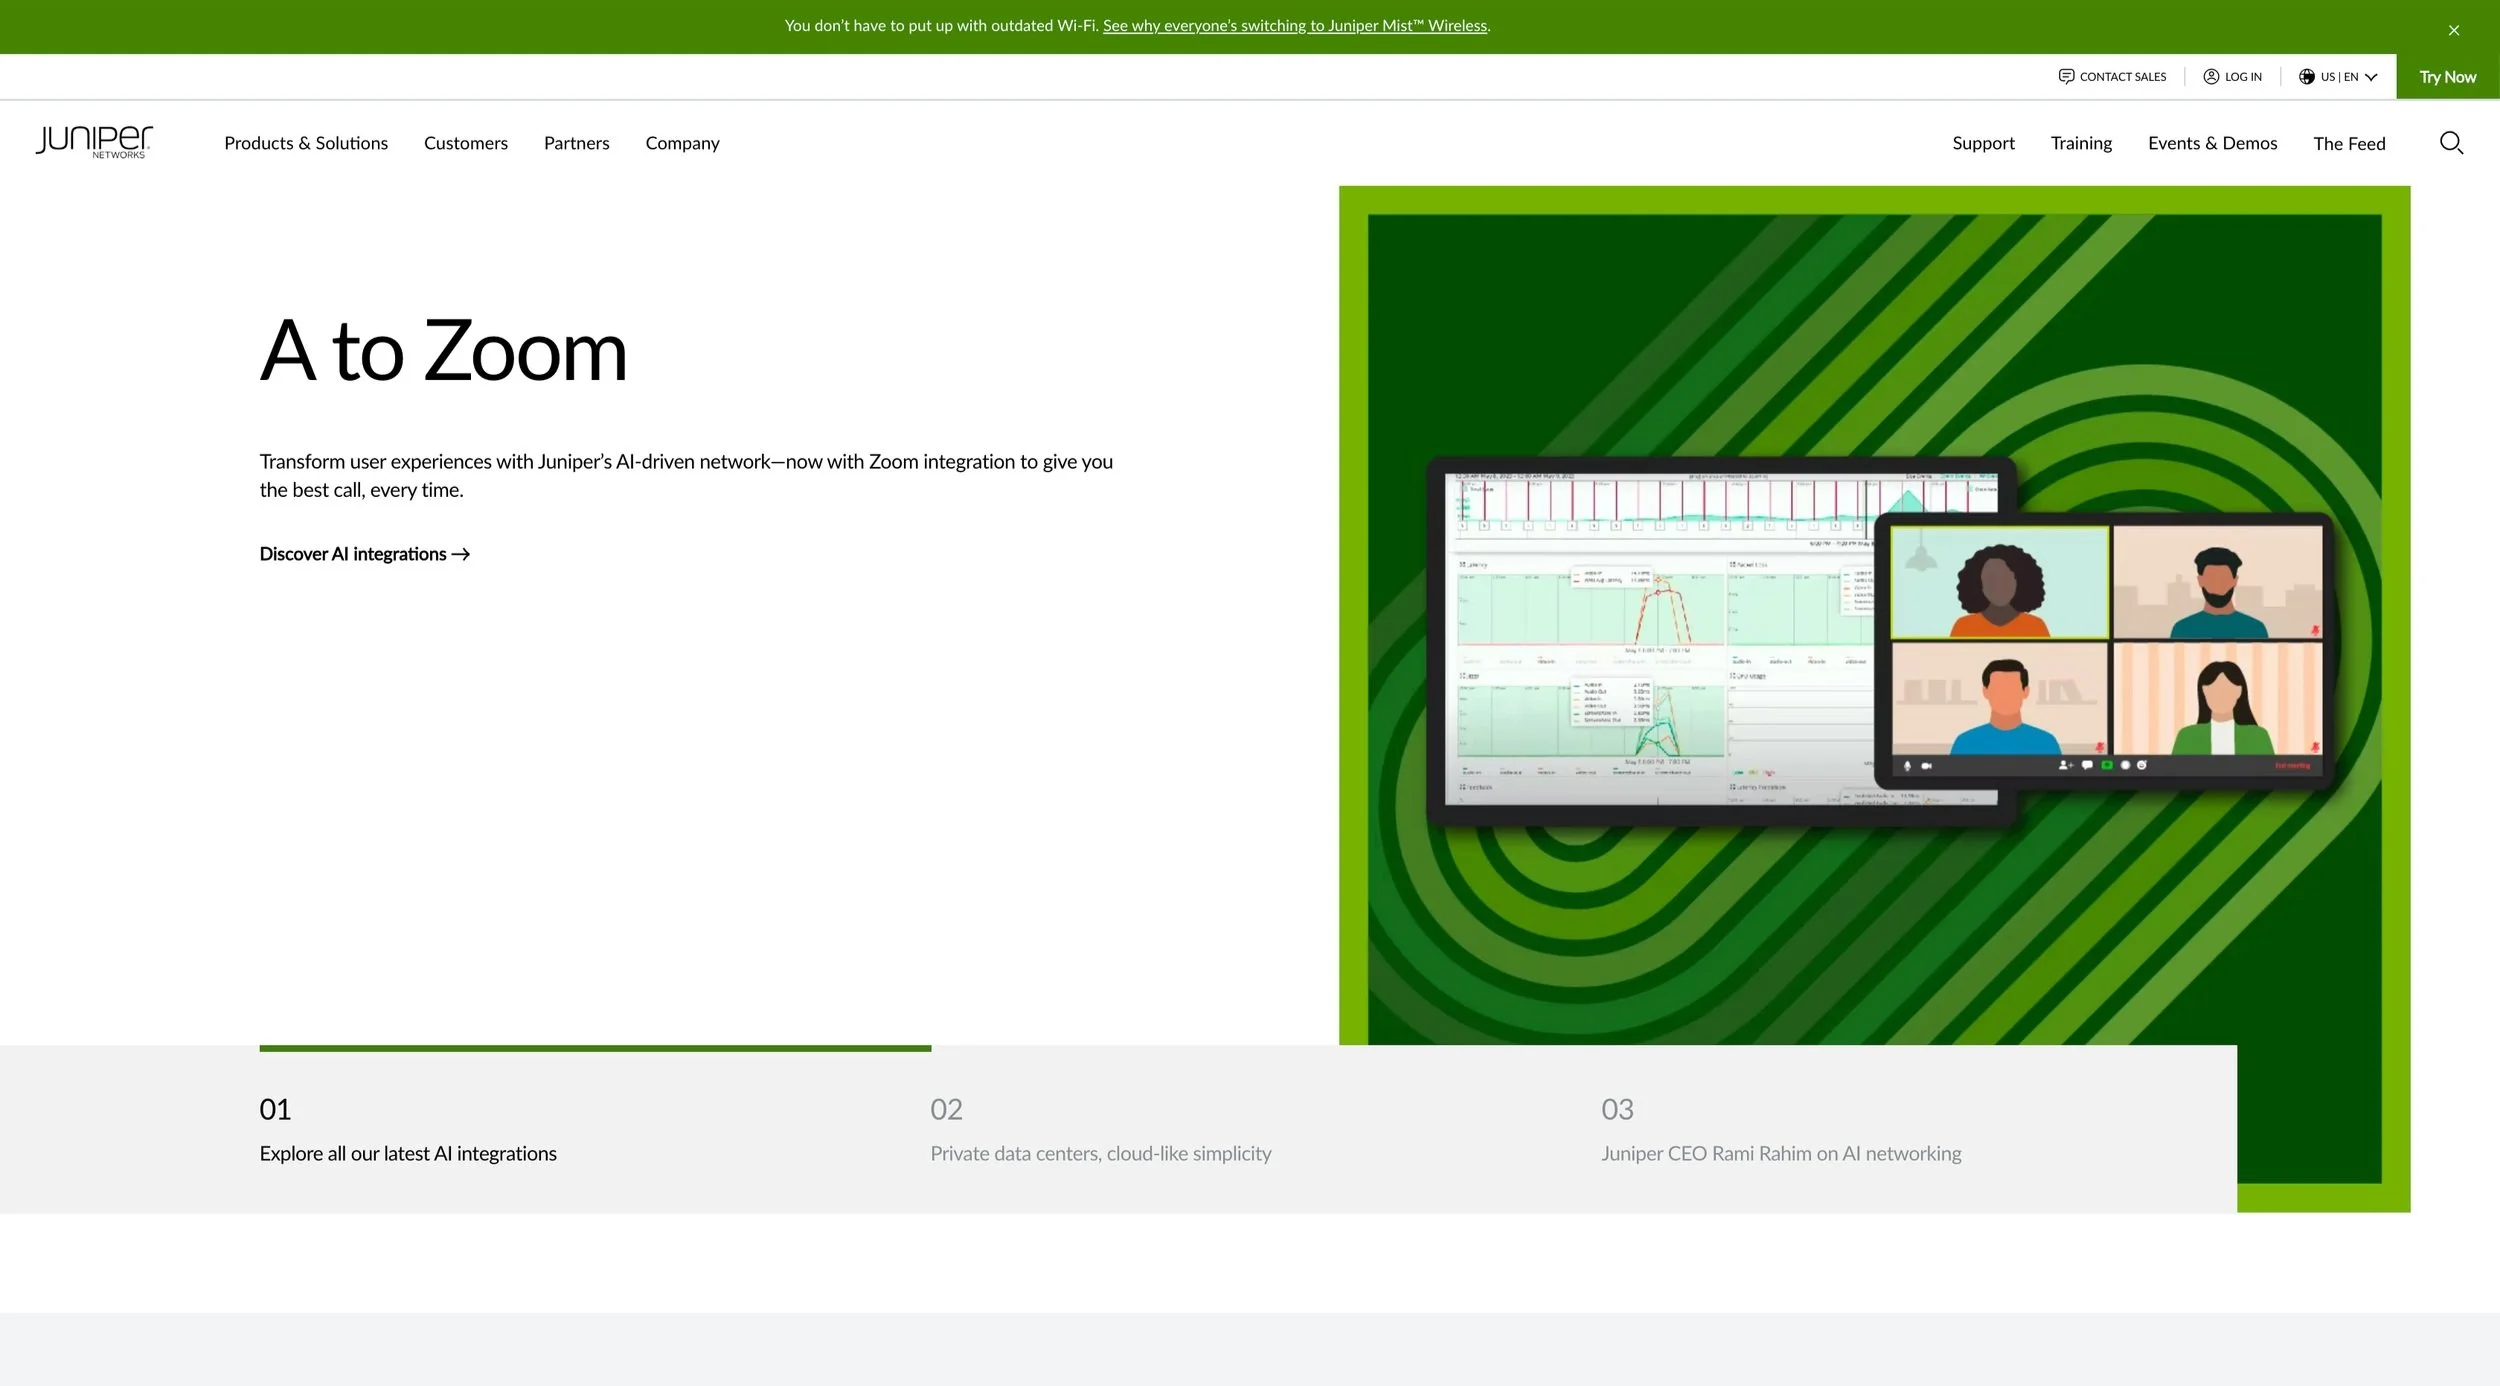Select slide 01 Explore all our latest AI integrations
This screenshot has height=1386, width=2500.
coord(408,1131)
